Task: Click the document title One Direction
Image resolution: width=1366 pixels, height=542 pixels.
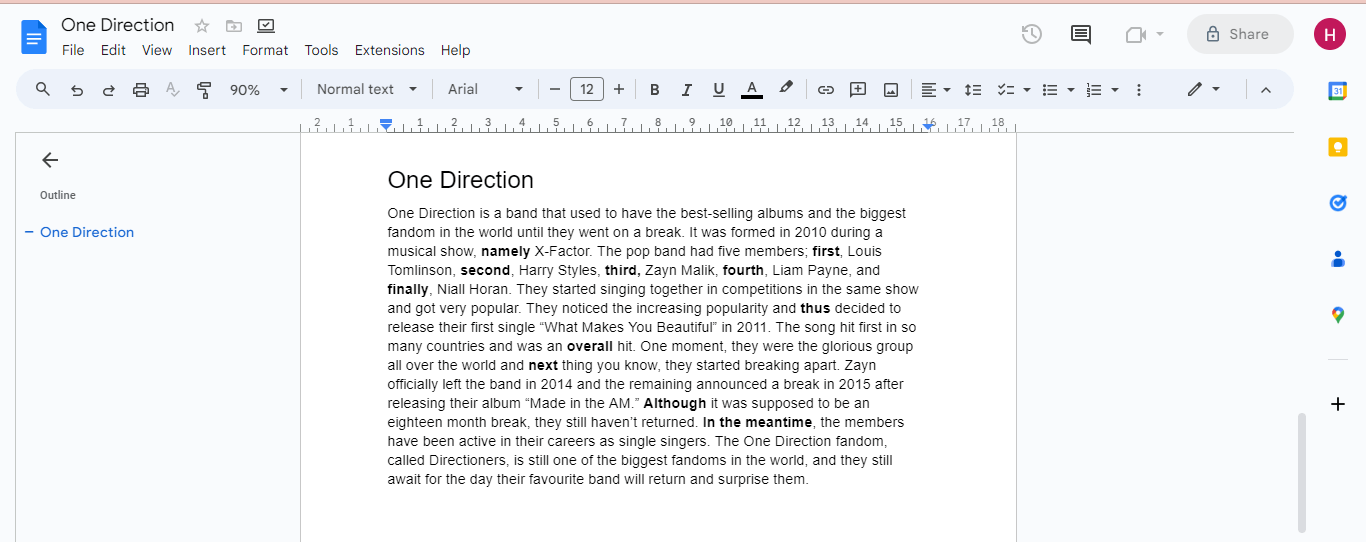Action: click(x=118, y=25)
